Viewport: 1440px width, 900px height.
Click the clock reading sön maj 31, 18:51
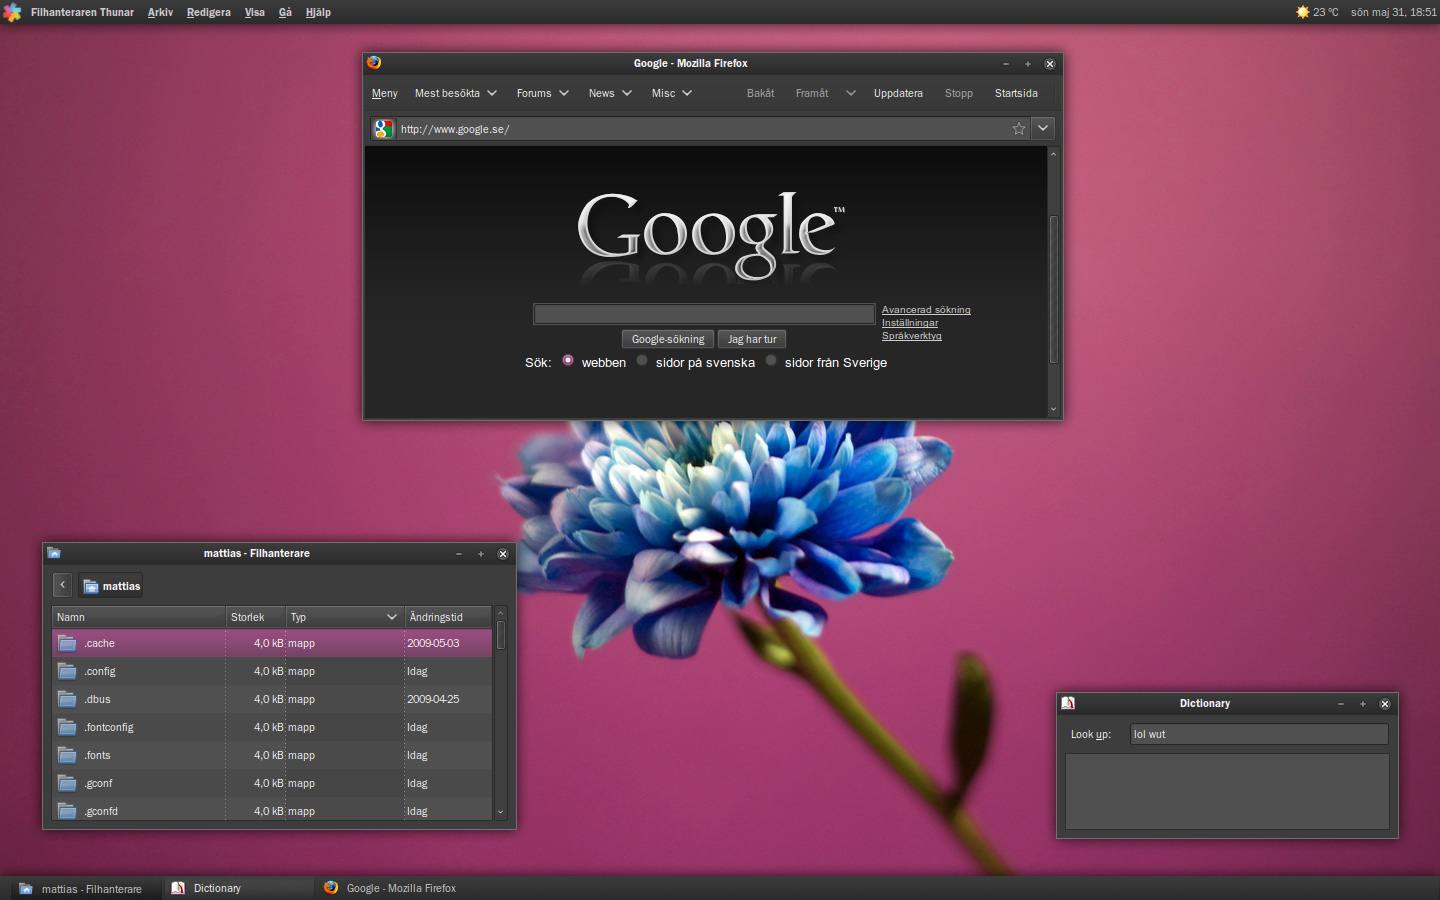click(x=1393, y=12)
